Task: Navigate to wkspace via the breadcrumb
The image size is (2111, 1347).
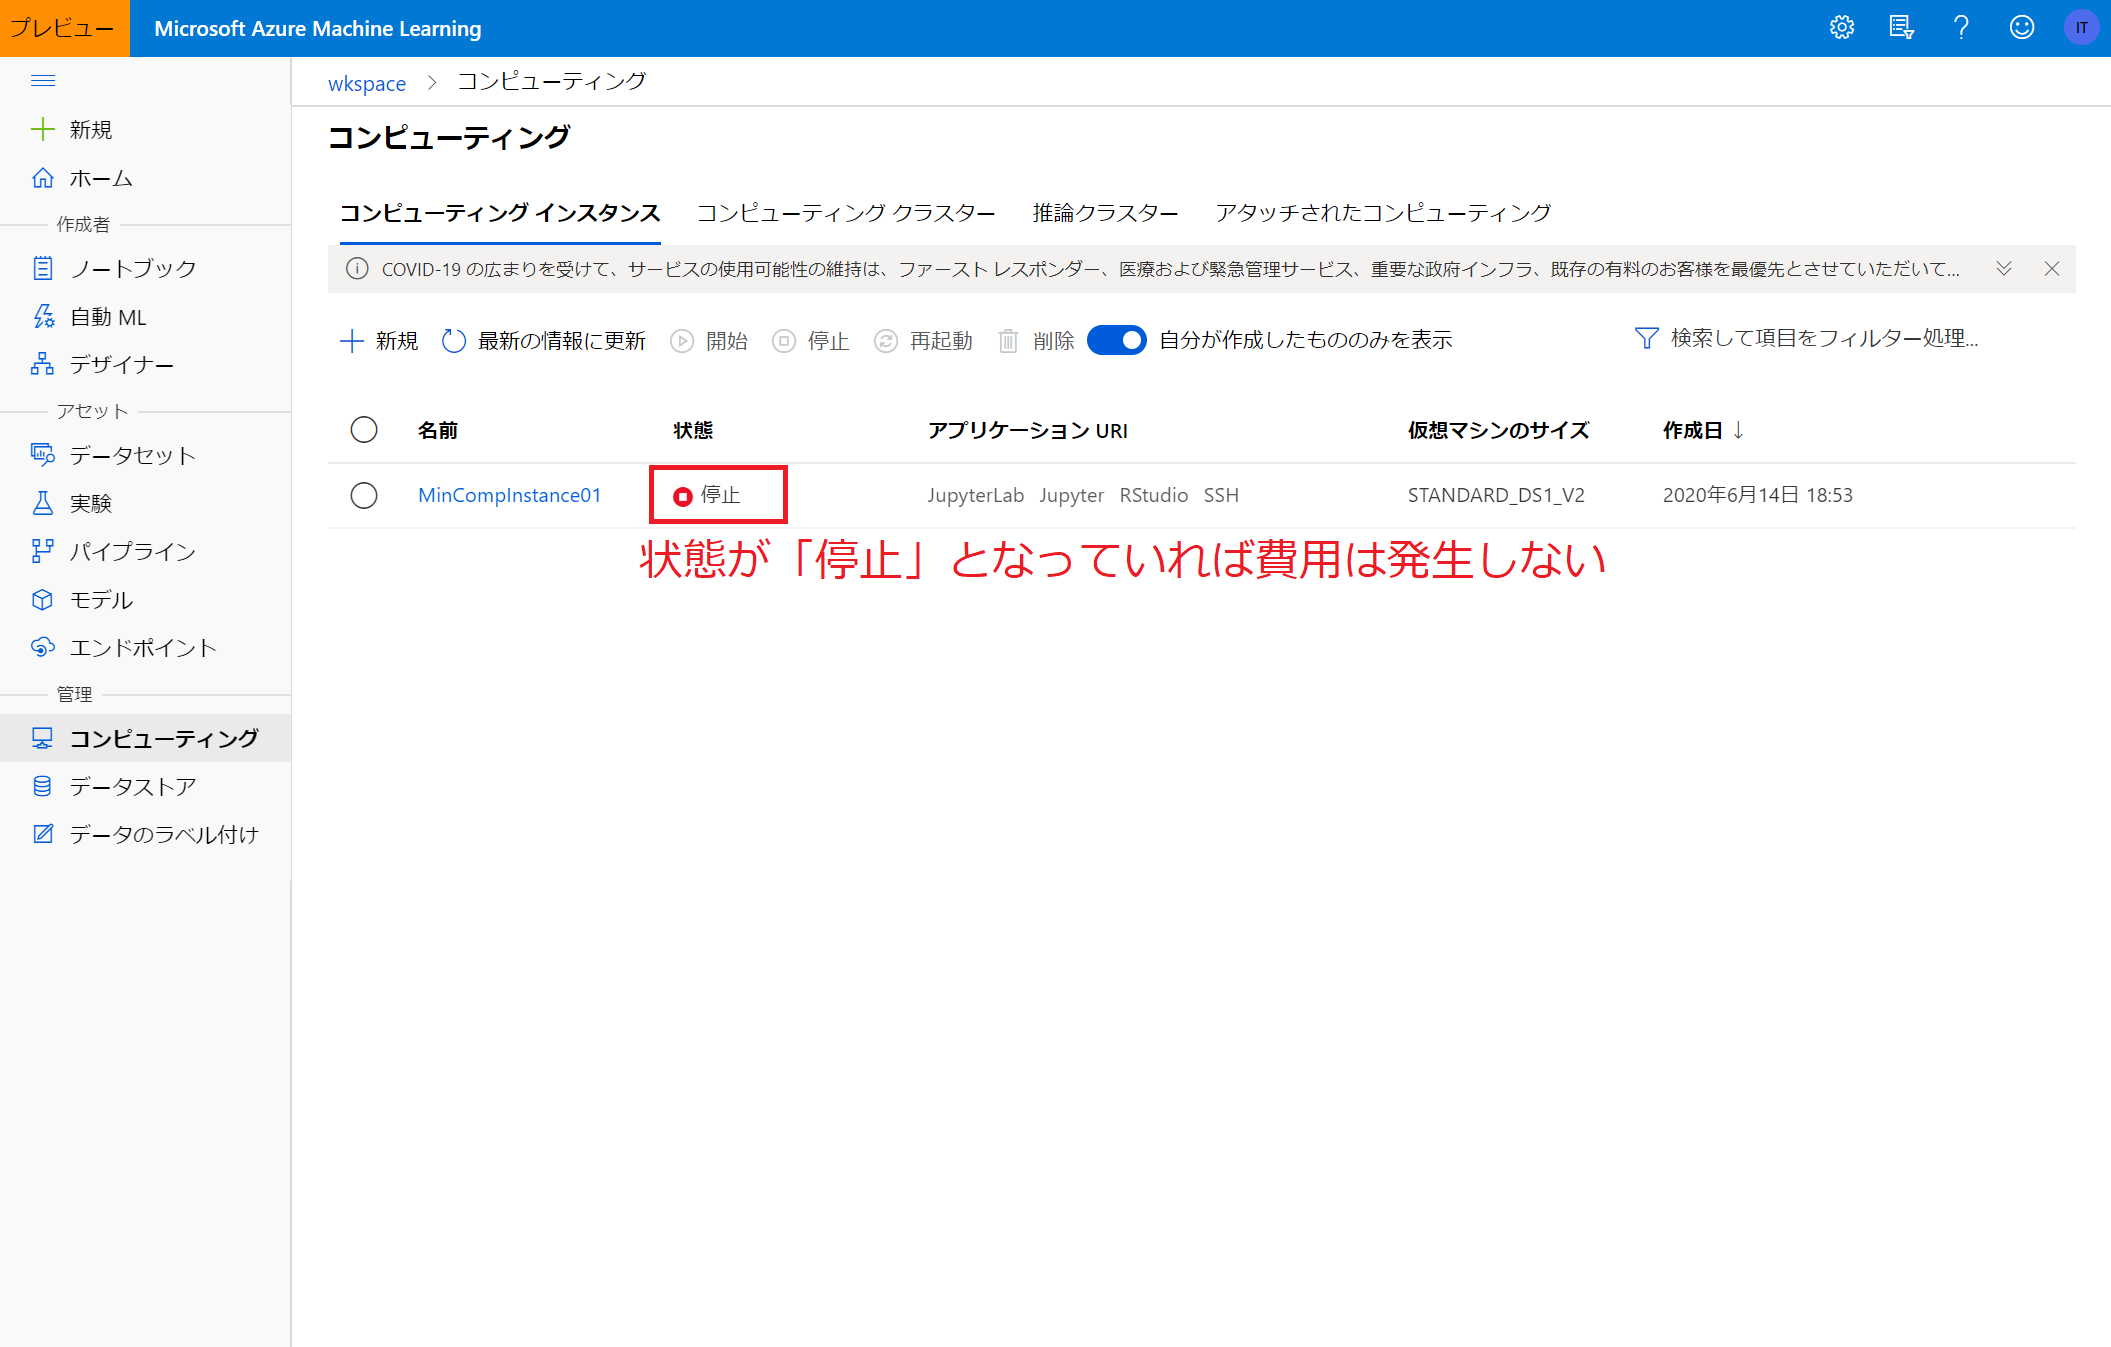Action: point(366,83)
